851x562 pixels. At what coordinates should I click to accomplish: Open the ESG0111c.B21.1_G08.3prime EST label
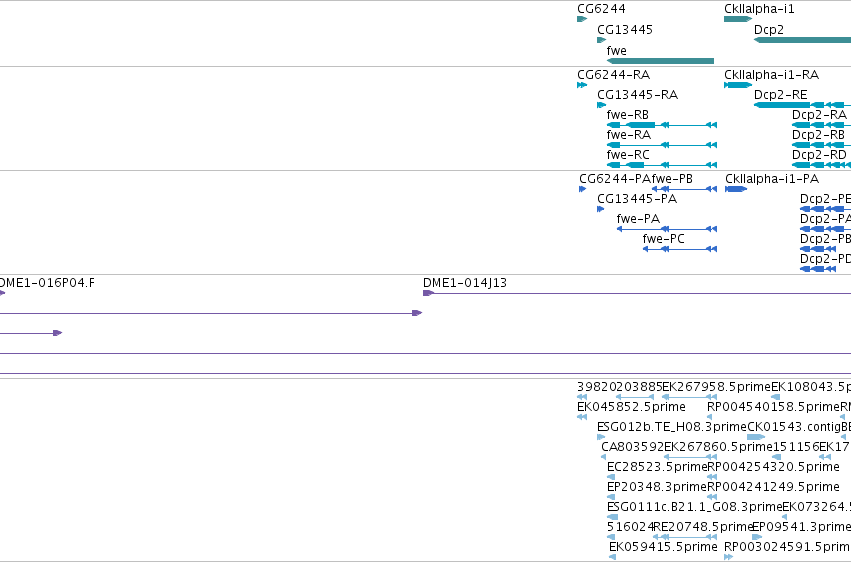(694, 508)
